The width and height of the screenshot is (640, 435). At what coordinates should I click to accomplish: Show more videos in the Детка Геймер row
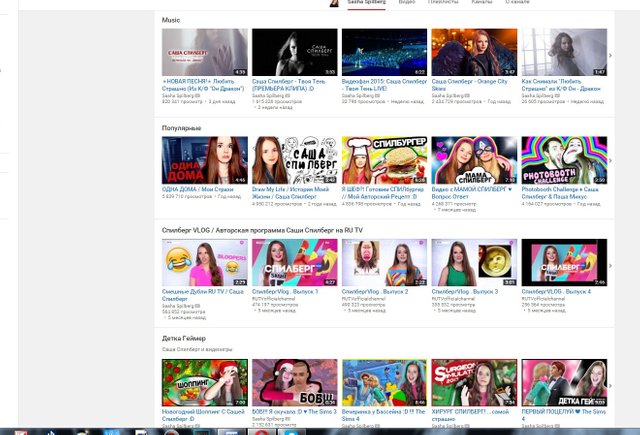click(610, 385)
